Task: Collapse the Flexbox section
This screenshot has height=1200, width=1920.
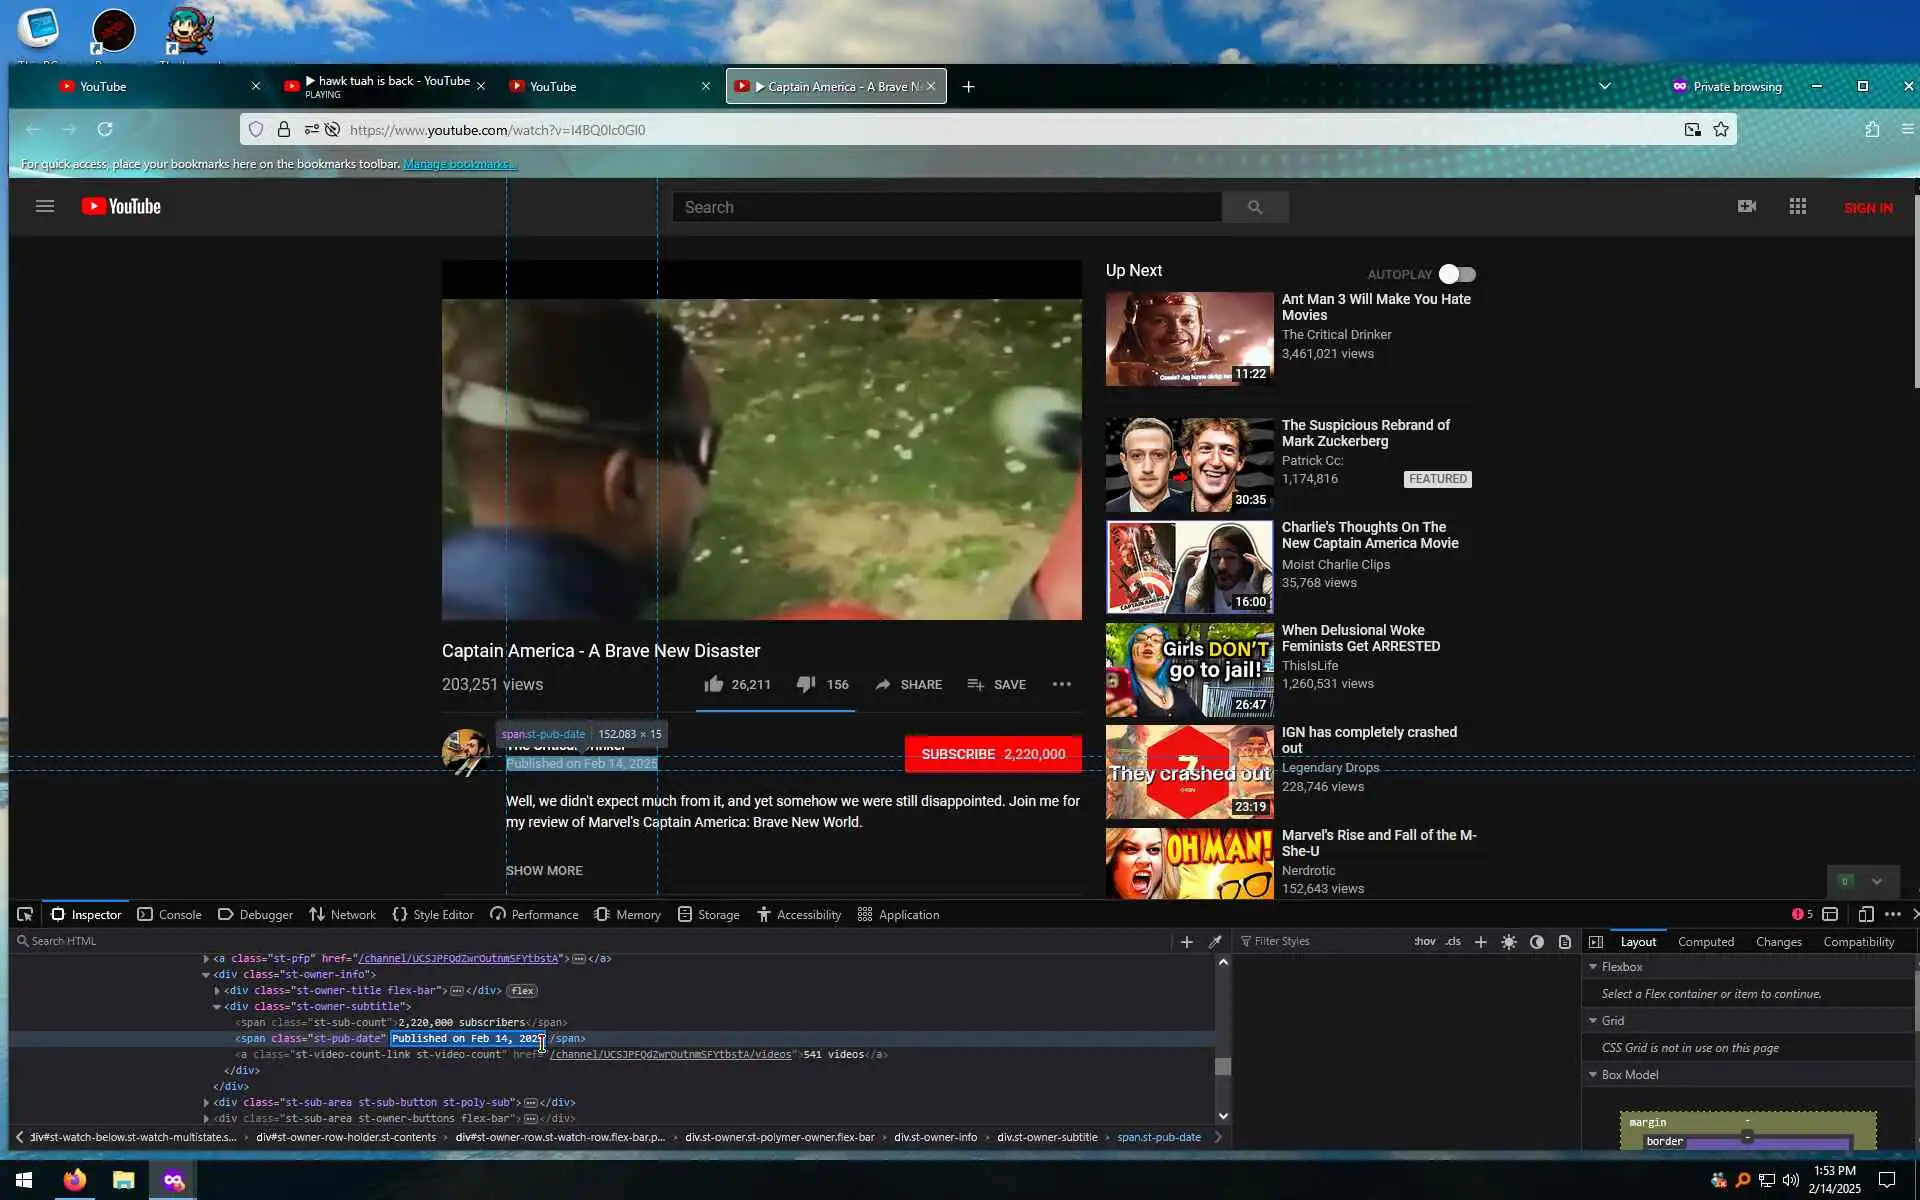Action: 1593,967
